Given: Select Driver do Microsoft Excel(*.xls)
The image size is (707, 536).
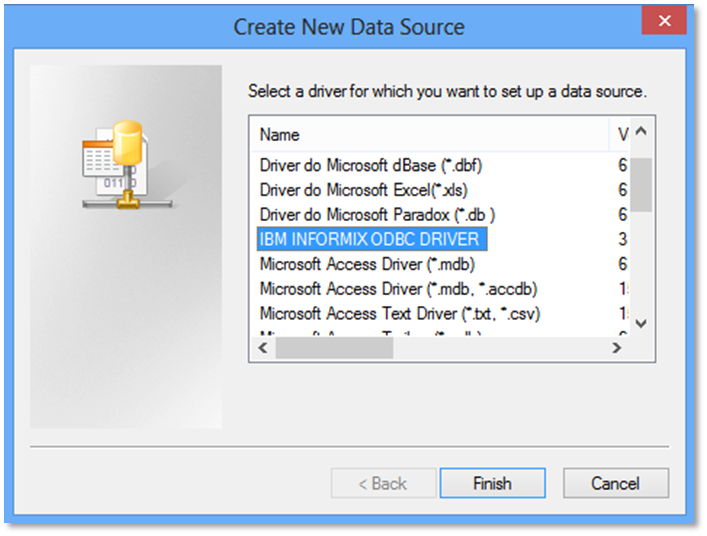Looking at the screenshot, I should click(x=363, y=190).
